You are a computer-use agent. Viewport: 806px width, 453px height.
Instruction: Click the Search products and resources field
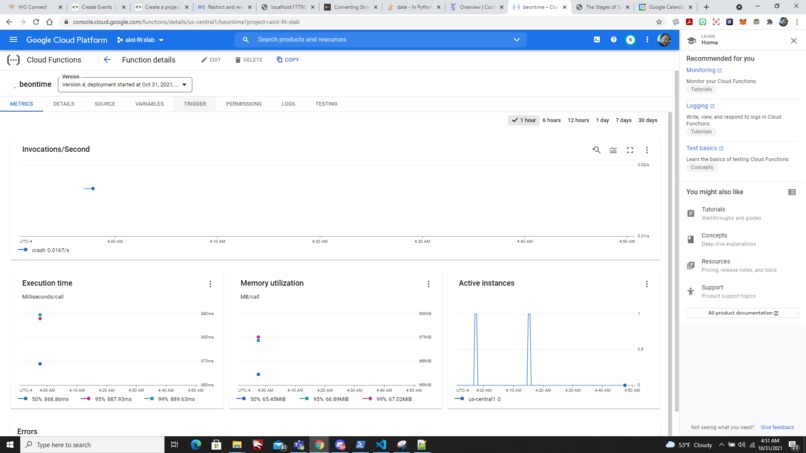(380, 40)
